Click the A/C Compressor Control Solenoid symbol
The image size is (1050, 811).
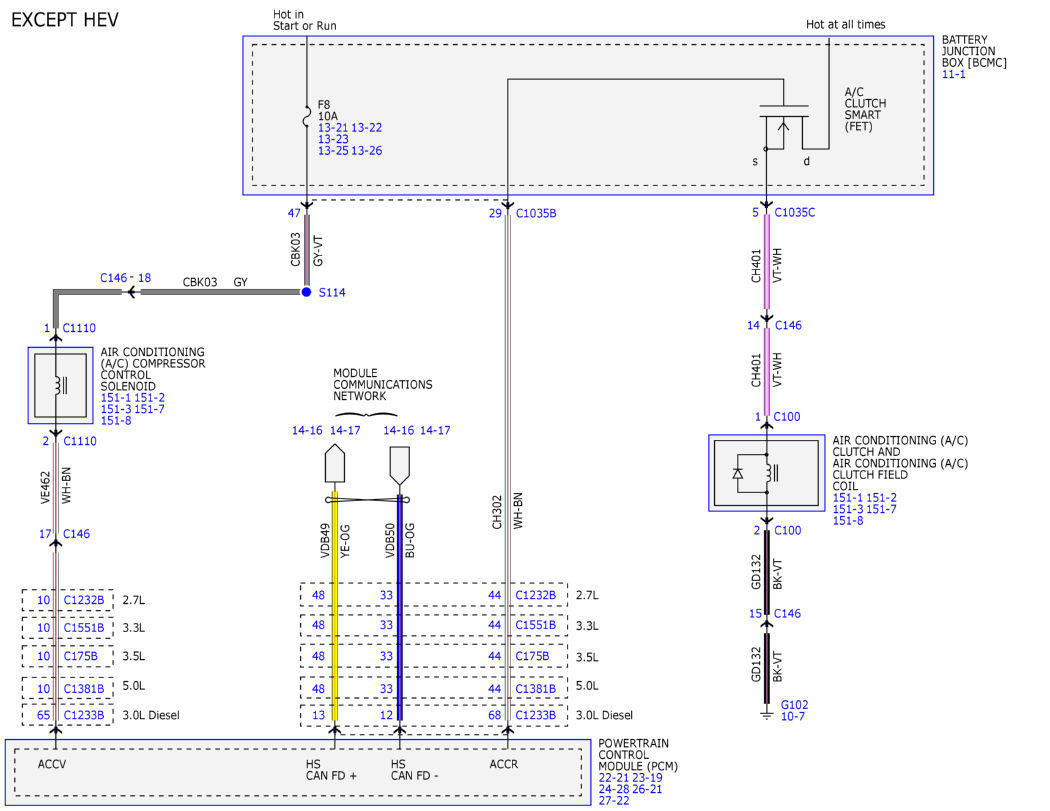tap(60, 385)
